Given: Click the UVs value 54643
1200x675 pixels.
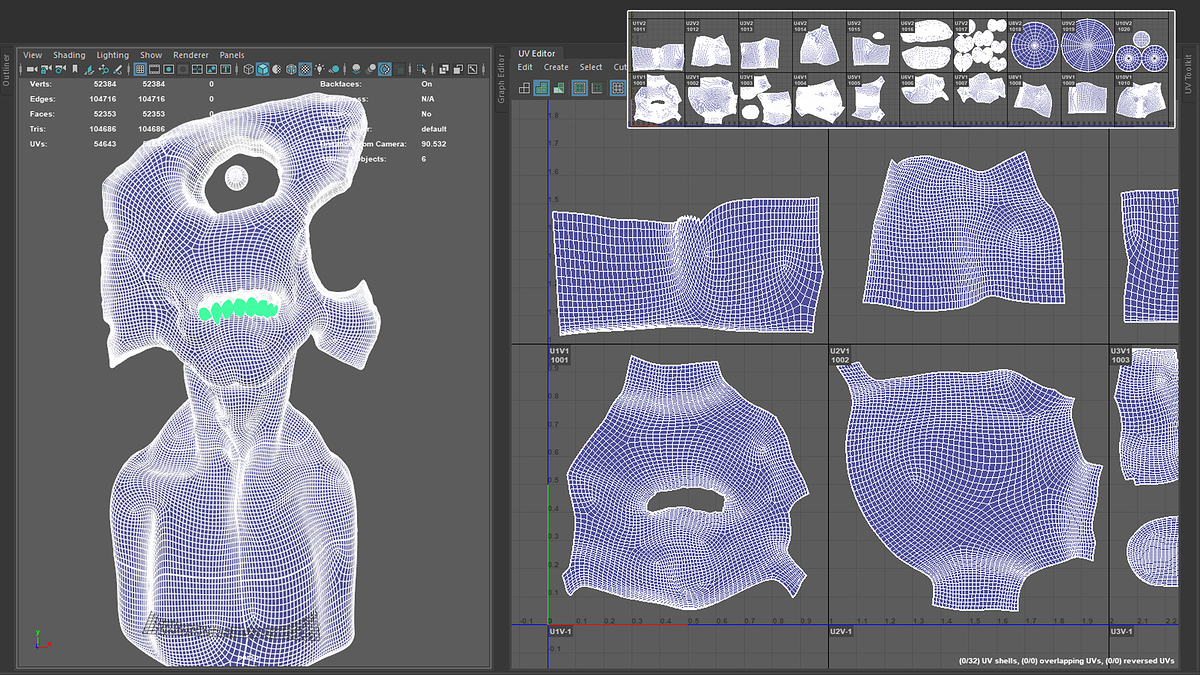Looking at the screenshot, I should tap(105, 144).
